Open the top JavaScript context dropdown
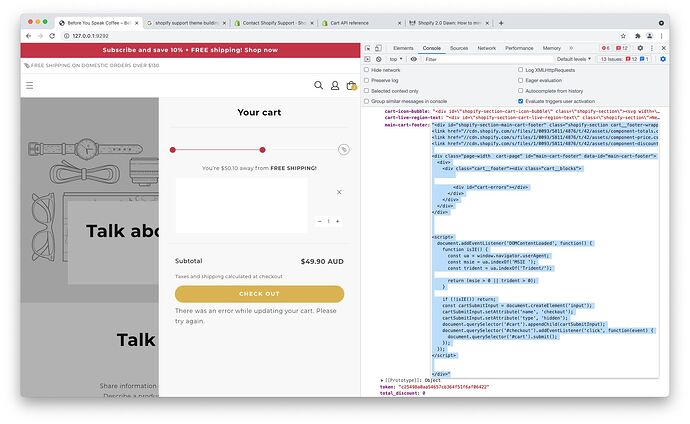The image size is (690, 424). (x=396, y=59)
